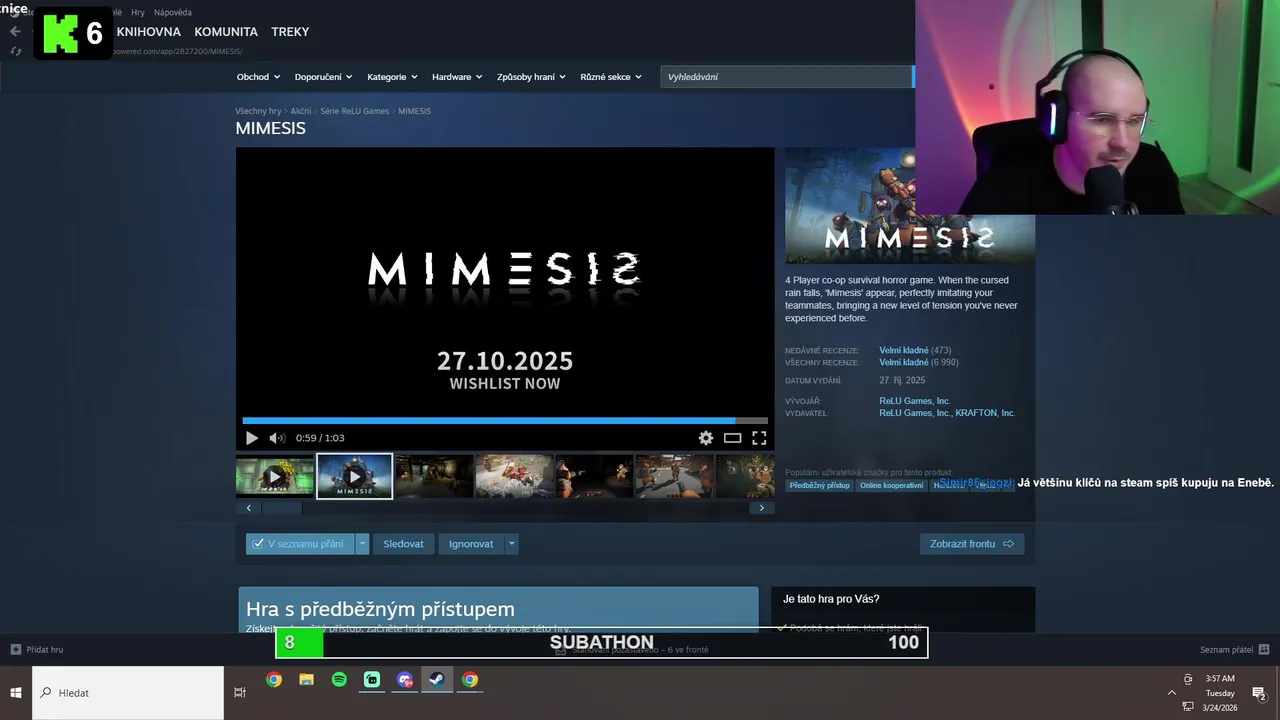Open the Doporučení dropdown menu
1280x720 pixels.
coord(323,77)
